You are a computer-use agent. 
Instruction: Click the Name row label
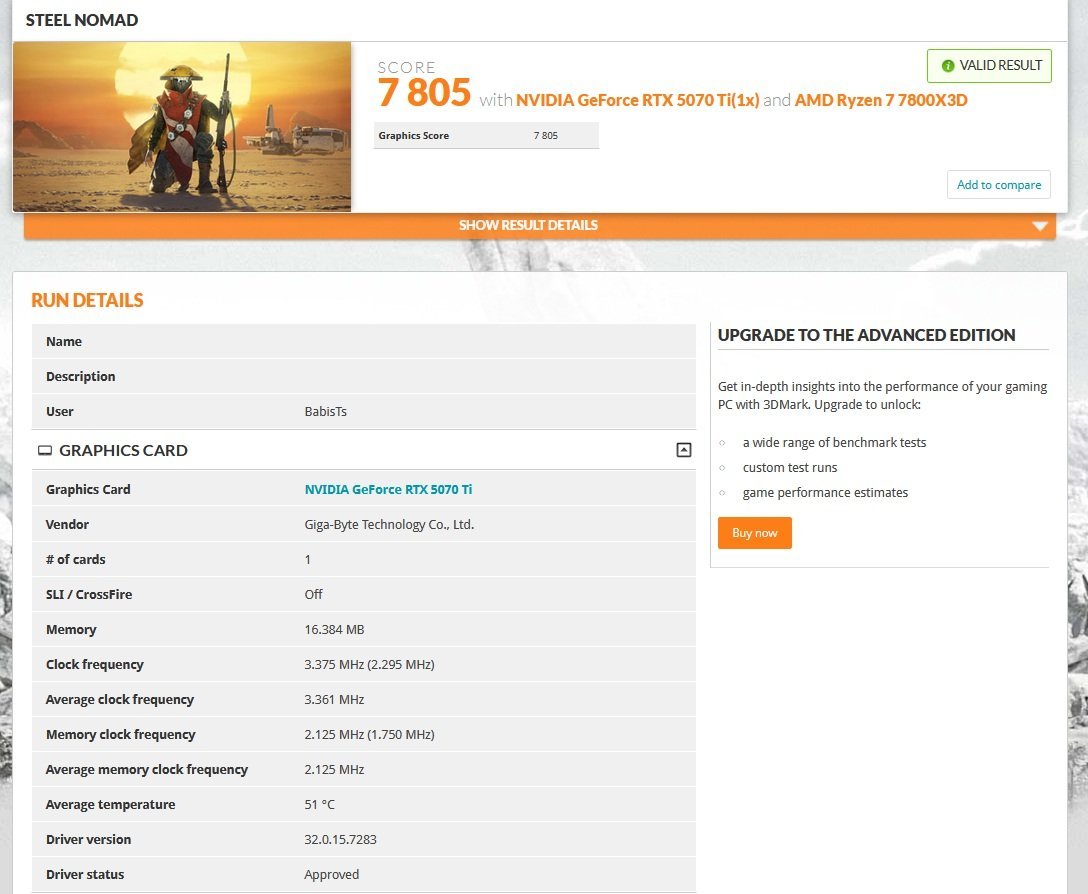(64, 341)
